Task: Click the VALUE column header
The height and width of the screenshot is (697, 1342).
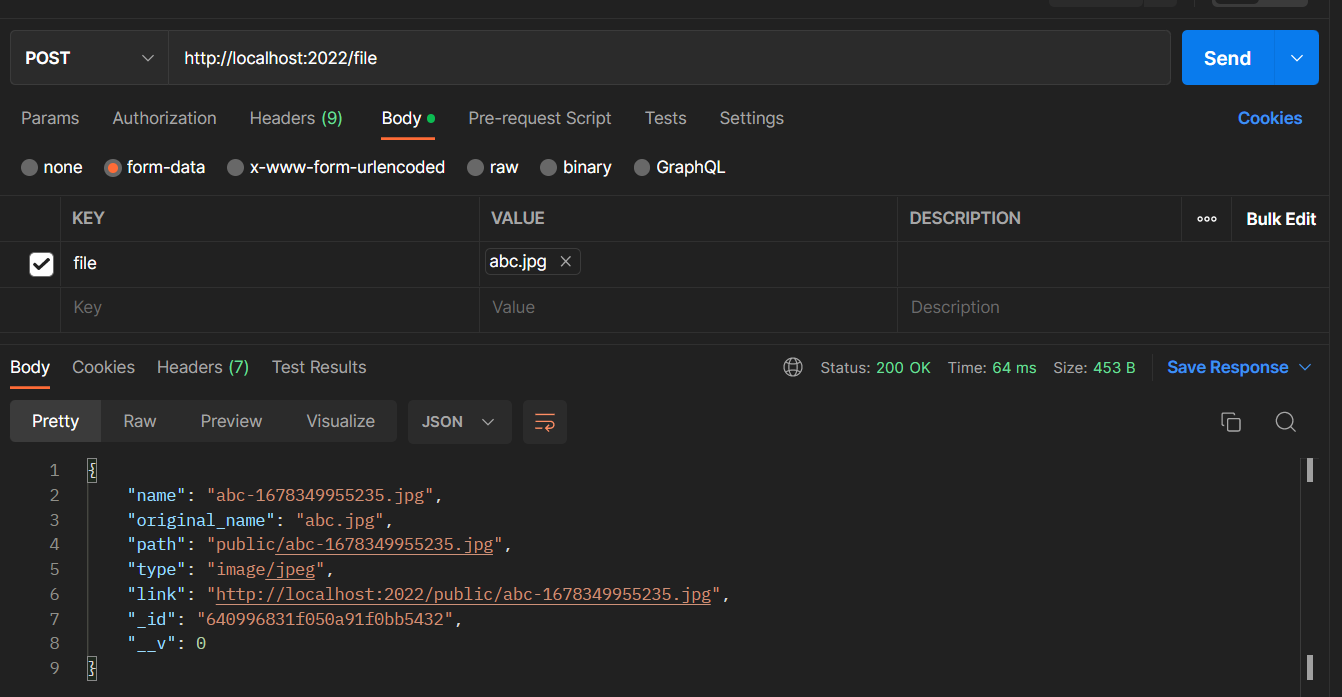Action: pos(518,218)
